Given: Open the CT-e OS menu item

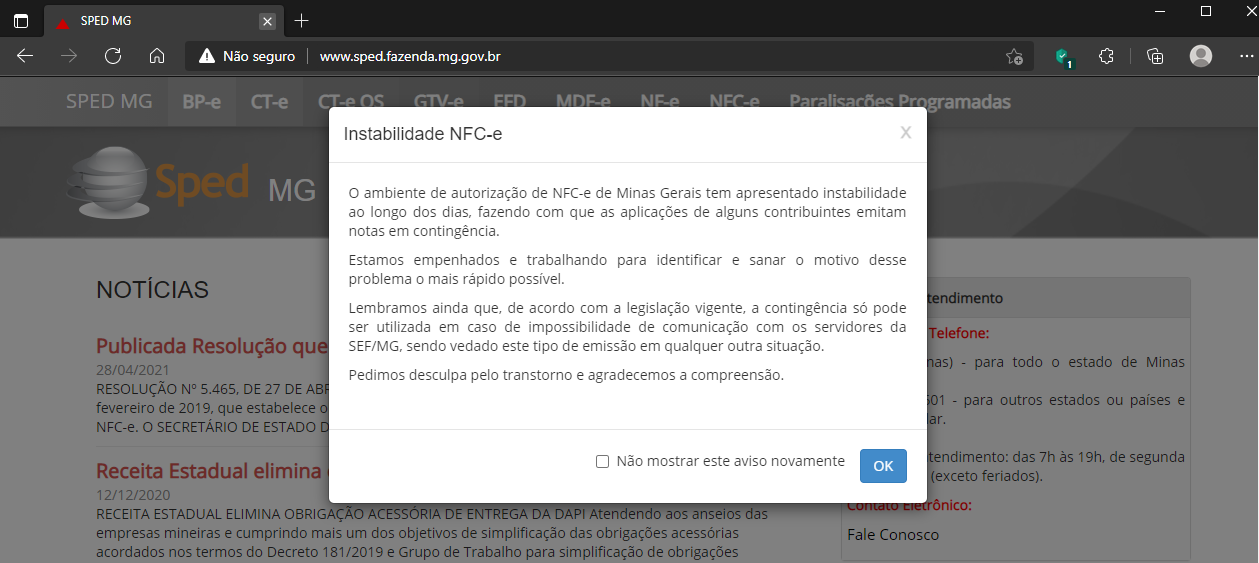Looking at the screenshot, I should pyautogui.click(x=351, y=101).
